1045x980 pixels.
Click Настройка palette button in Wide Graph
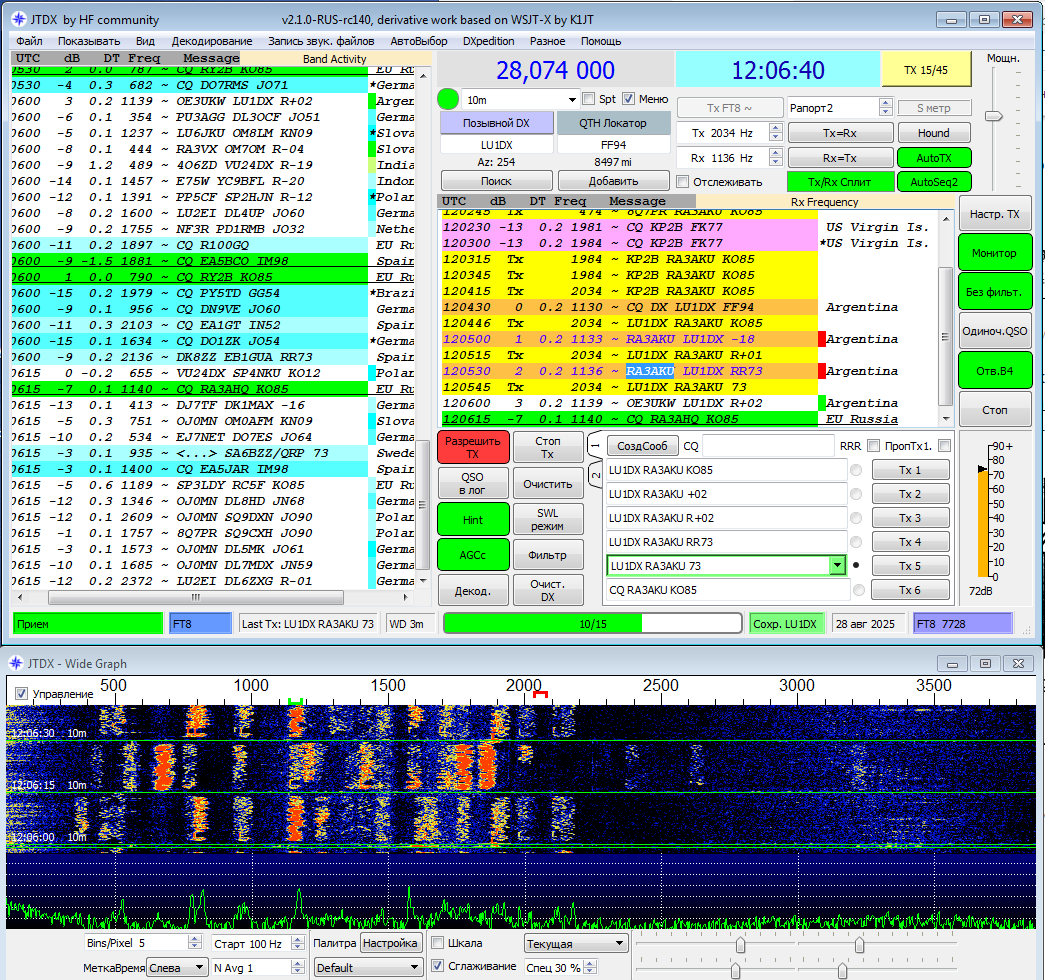click(x=391, y=943)
